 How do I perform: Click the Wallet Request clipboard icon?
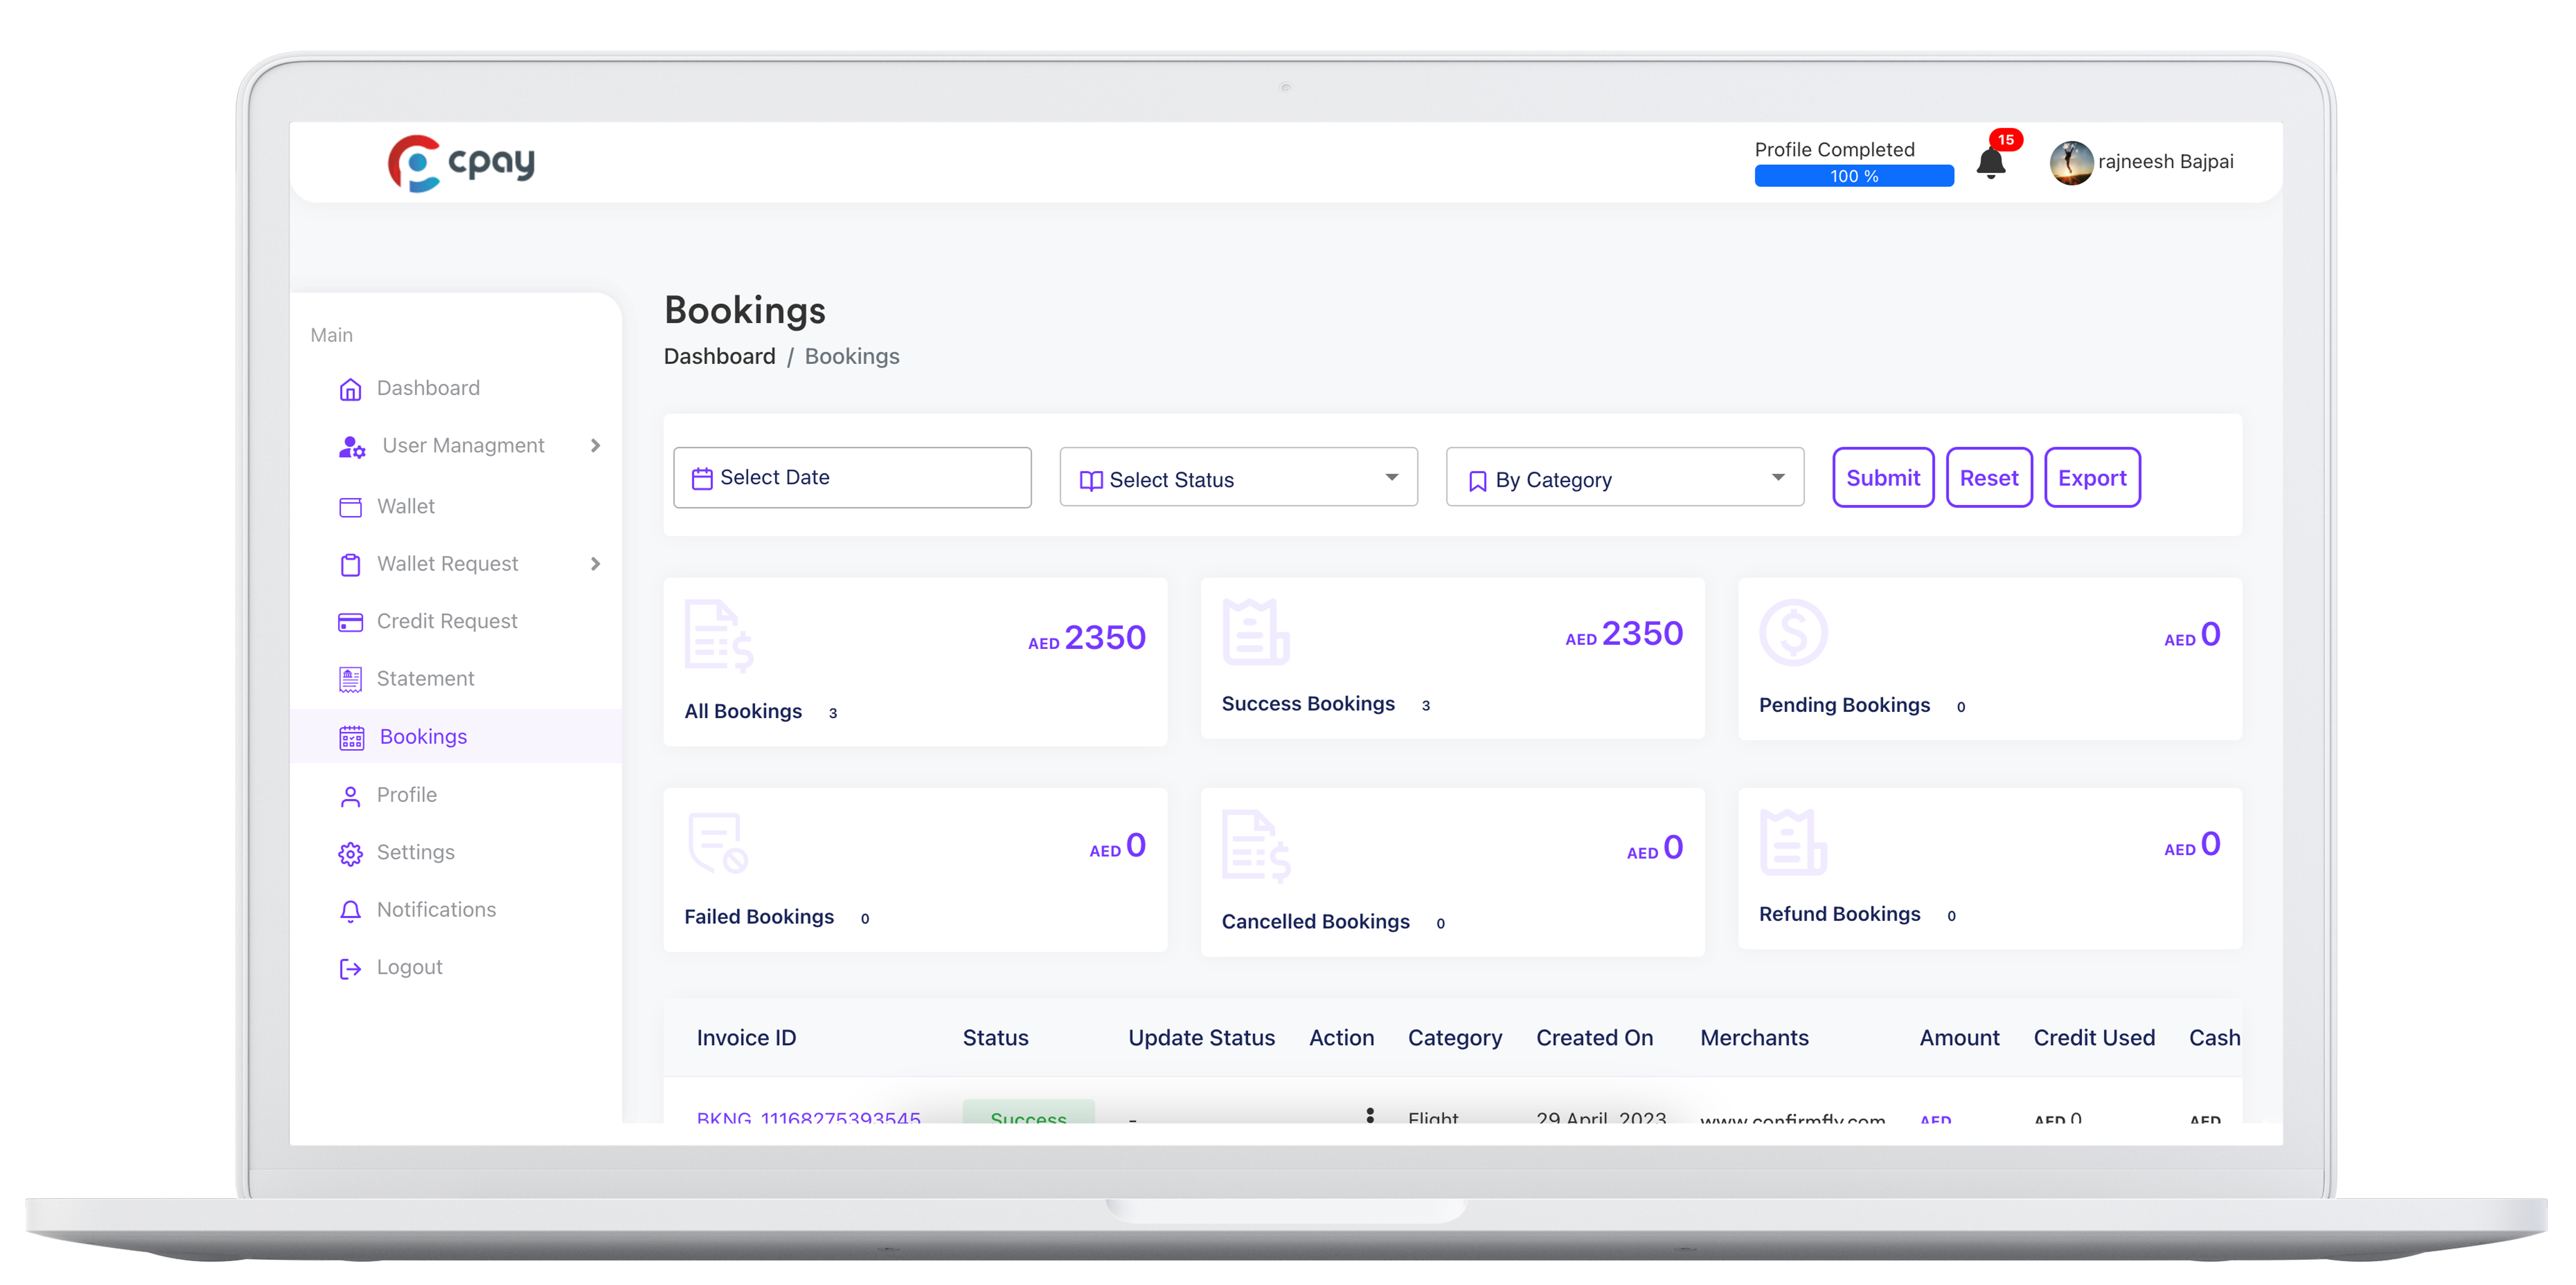point(350,565)
